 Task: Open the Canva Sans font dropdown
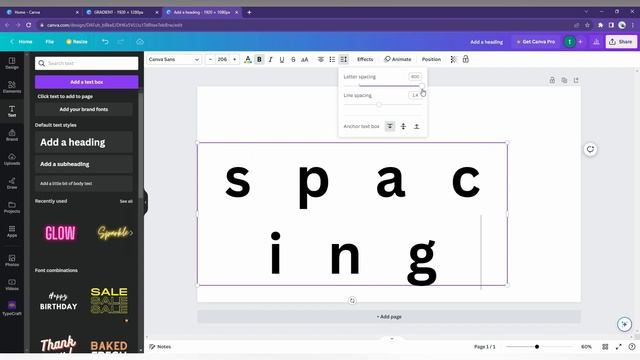174,60
